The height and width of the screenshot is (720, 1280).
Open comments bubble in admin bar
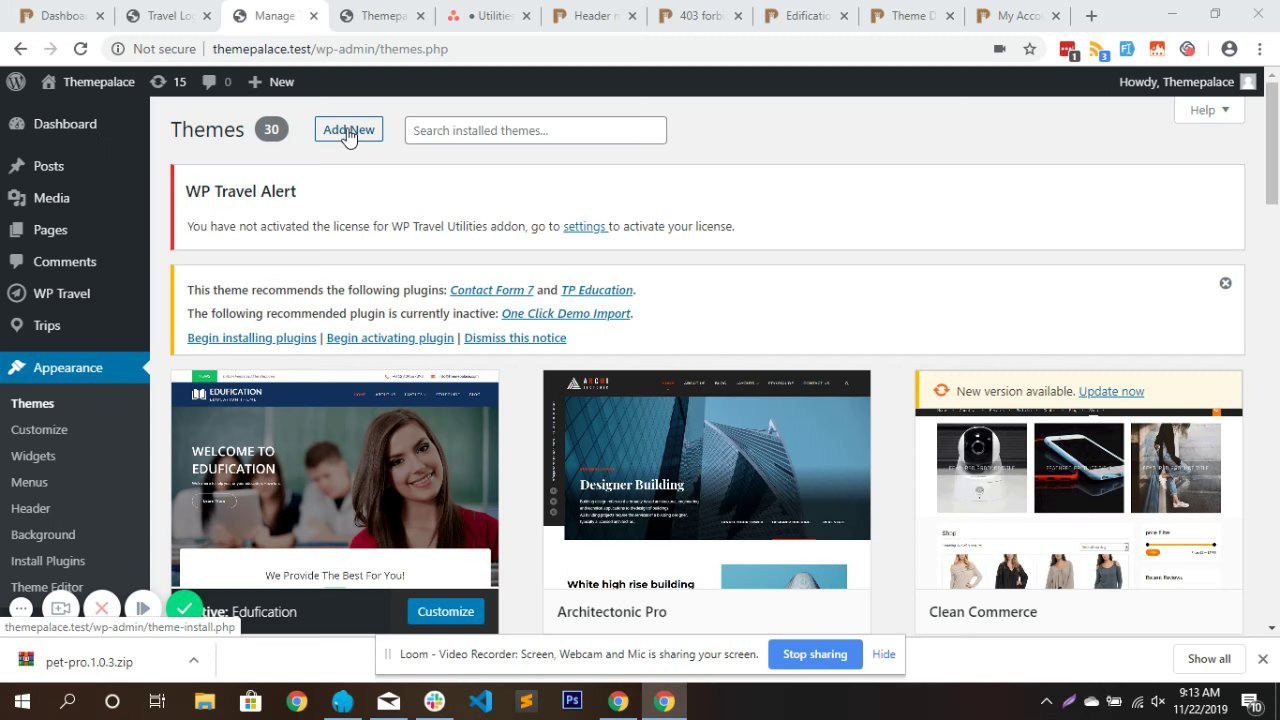click(217, 82)
